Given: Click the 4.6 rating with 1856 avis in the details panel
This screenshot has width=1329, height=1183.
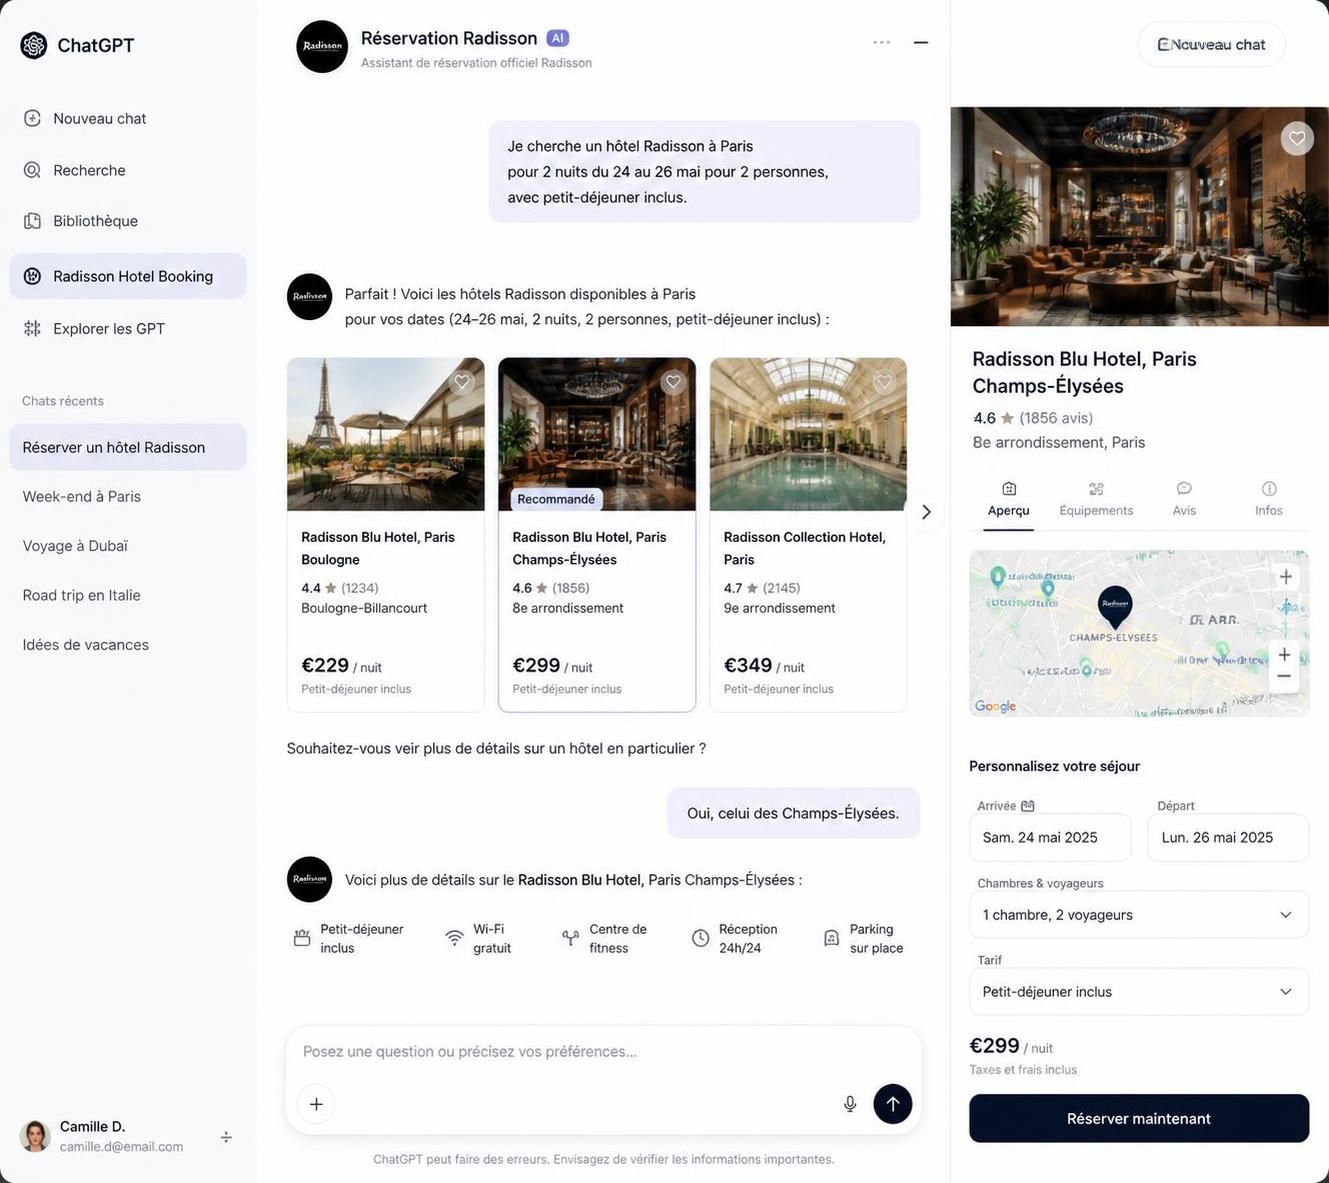Looking at the screenshot, I should click(1033, 418).
